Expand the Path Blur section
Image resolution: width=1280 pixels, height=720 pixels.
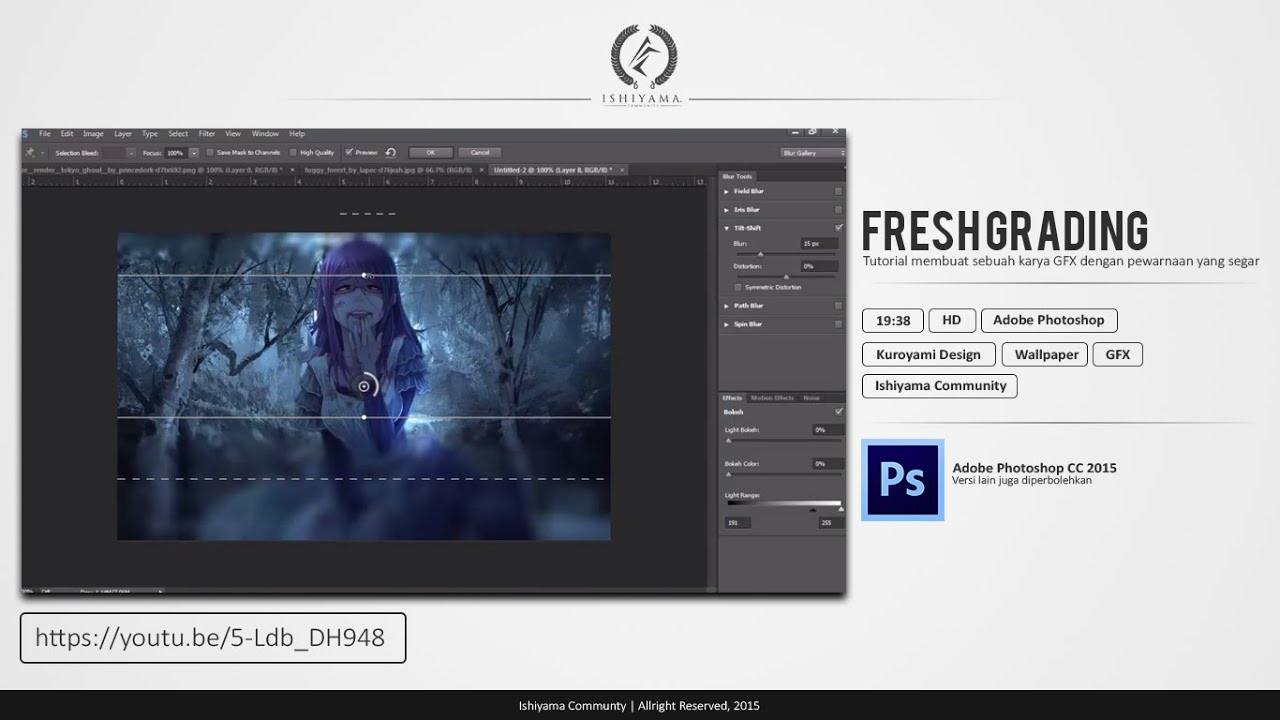tap(727, 306)
